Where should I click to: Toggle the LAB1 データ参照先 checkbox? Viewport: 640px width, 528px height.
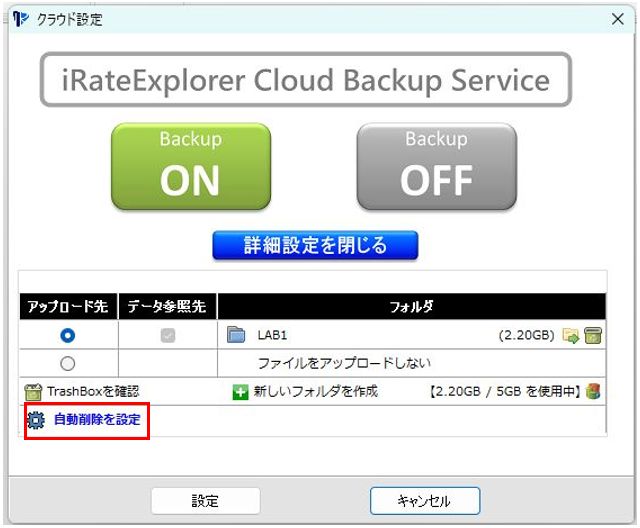[x=168, y=336]
